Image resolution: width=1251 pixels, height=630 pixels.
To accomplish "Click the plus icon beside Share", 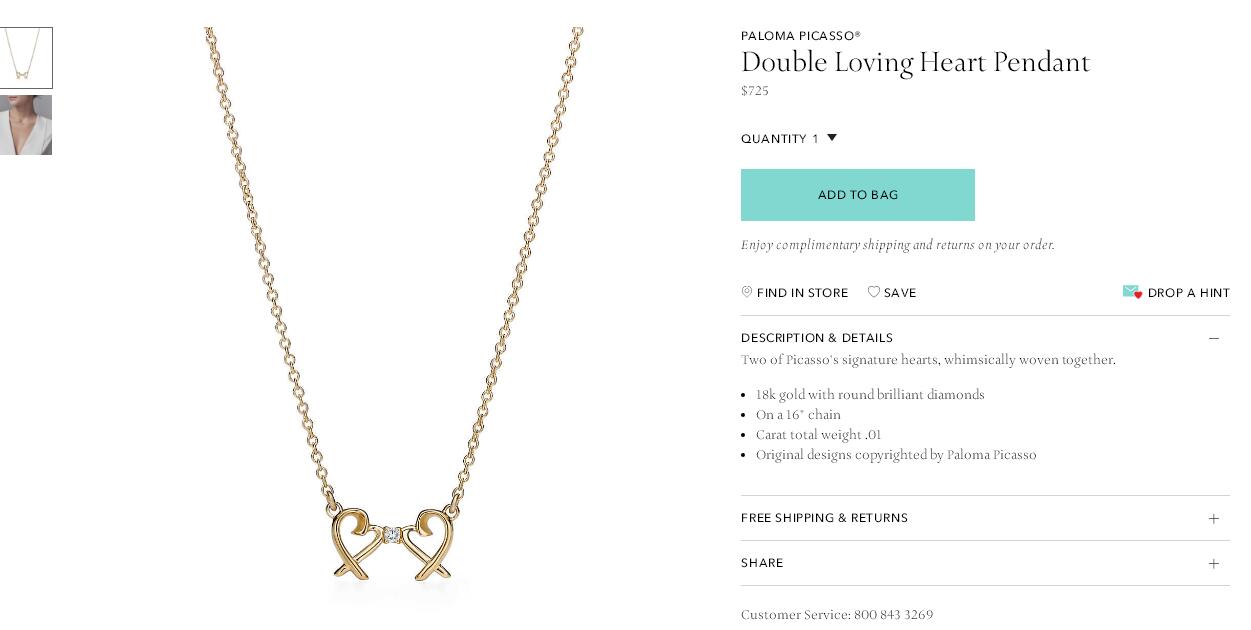I will click(x=1213, y=563).
